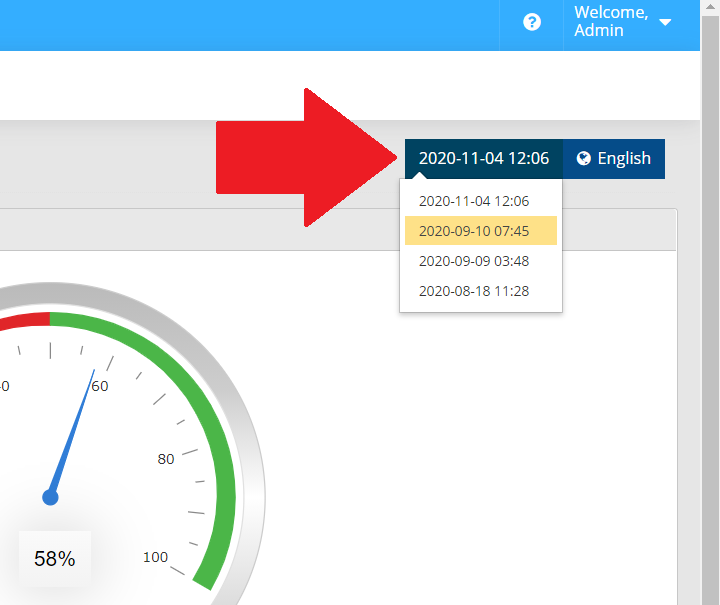
Task: Click the red segment of the gauge
Action: pyautogui.click(x=25, y=320)
